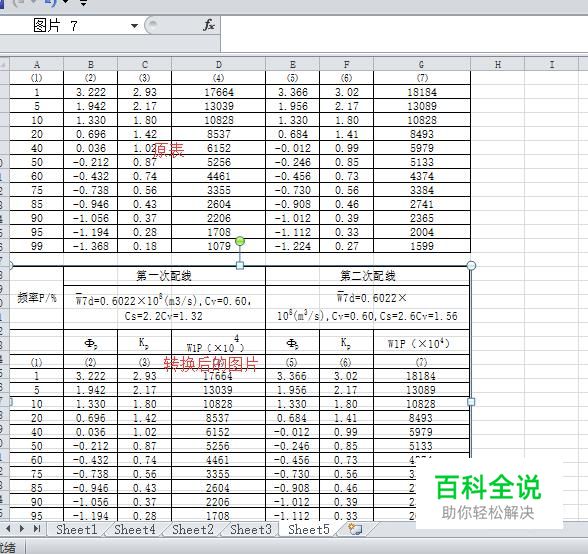Click the (7) header cell in column G
Viewport: 588px width, 554px height.
pyautogui.click(x=422, y=78)
